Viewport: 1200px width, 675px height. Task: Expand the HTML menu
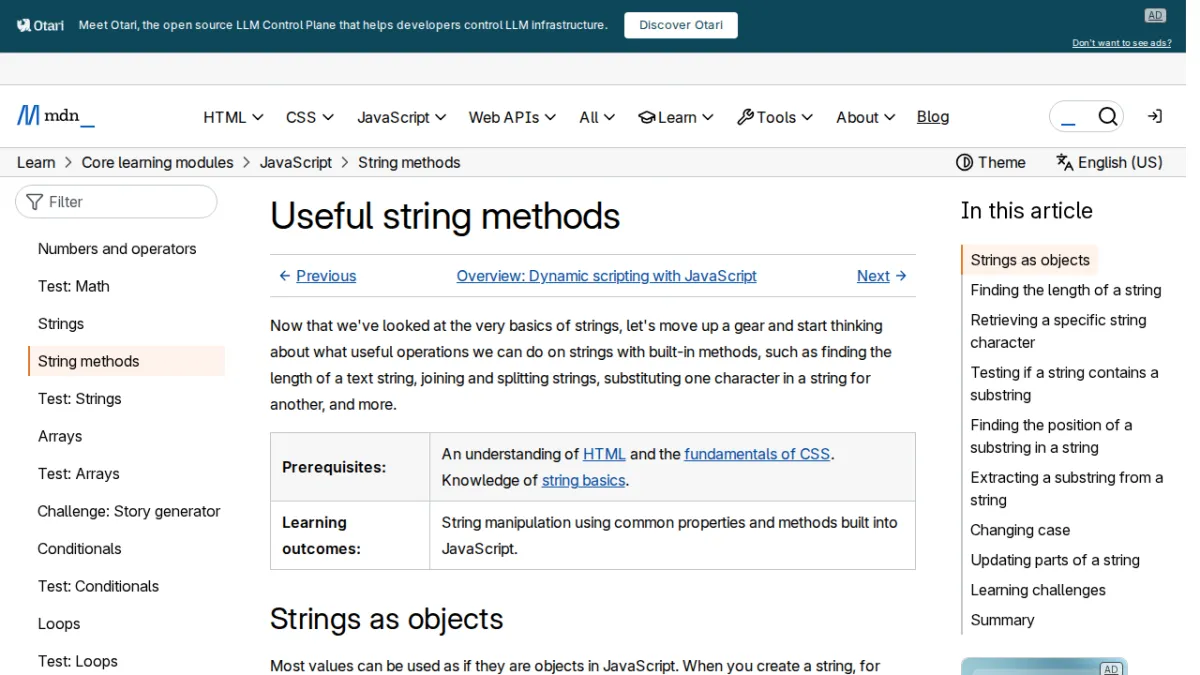click(x=233, y=117)
